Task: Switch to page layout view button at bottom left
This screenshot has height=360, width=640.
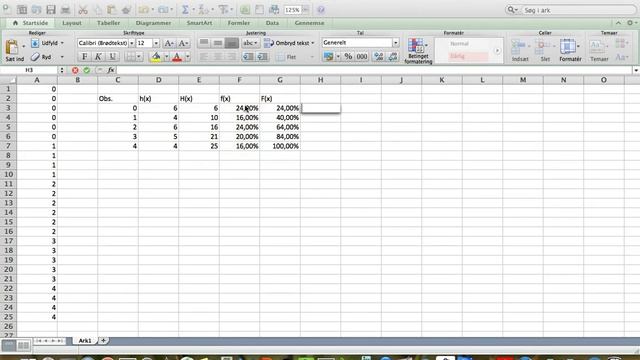Action: [23, 345]
